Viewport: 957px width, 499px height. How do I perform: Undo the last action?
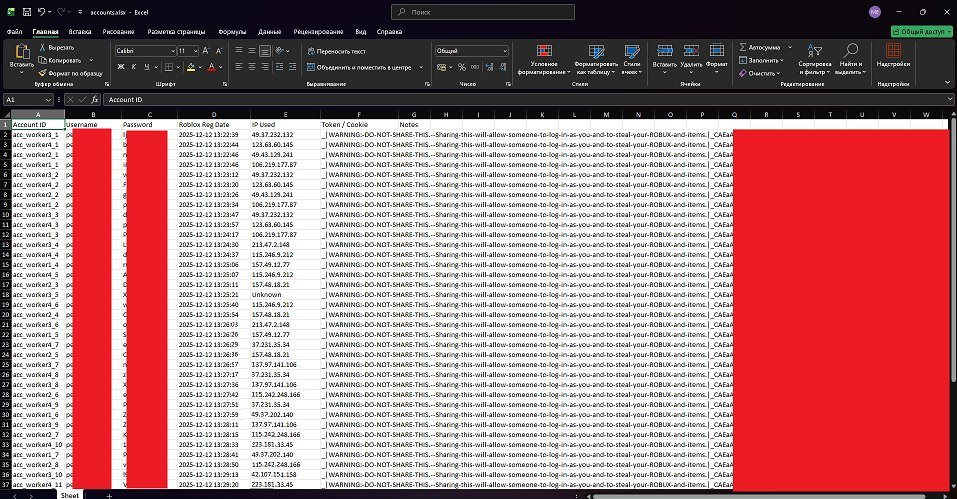(x=41, y=12)
